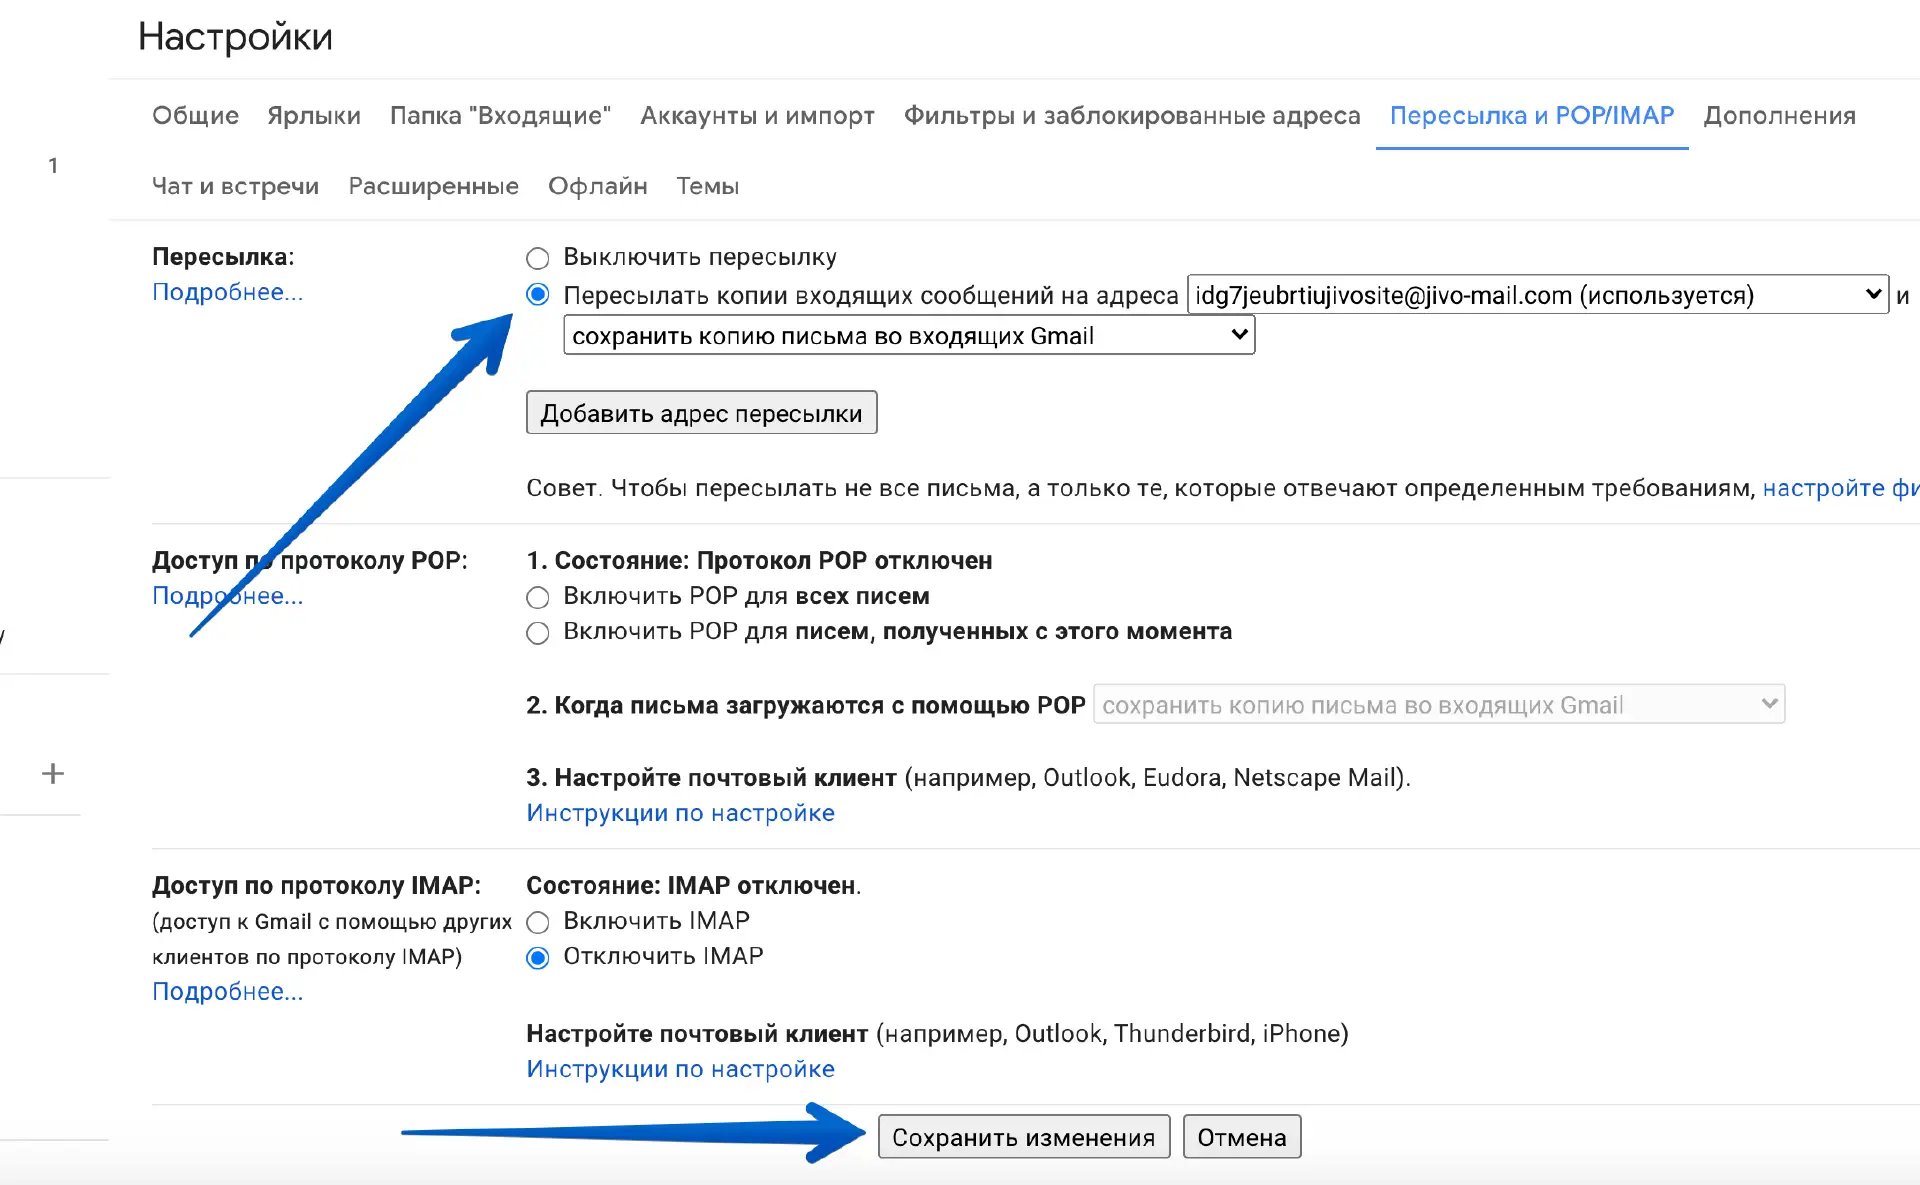The width and height of the screenshot is (1920, 1185).
Task: Open the 'Темы' settings tab
Action: 707,186
